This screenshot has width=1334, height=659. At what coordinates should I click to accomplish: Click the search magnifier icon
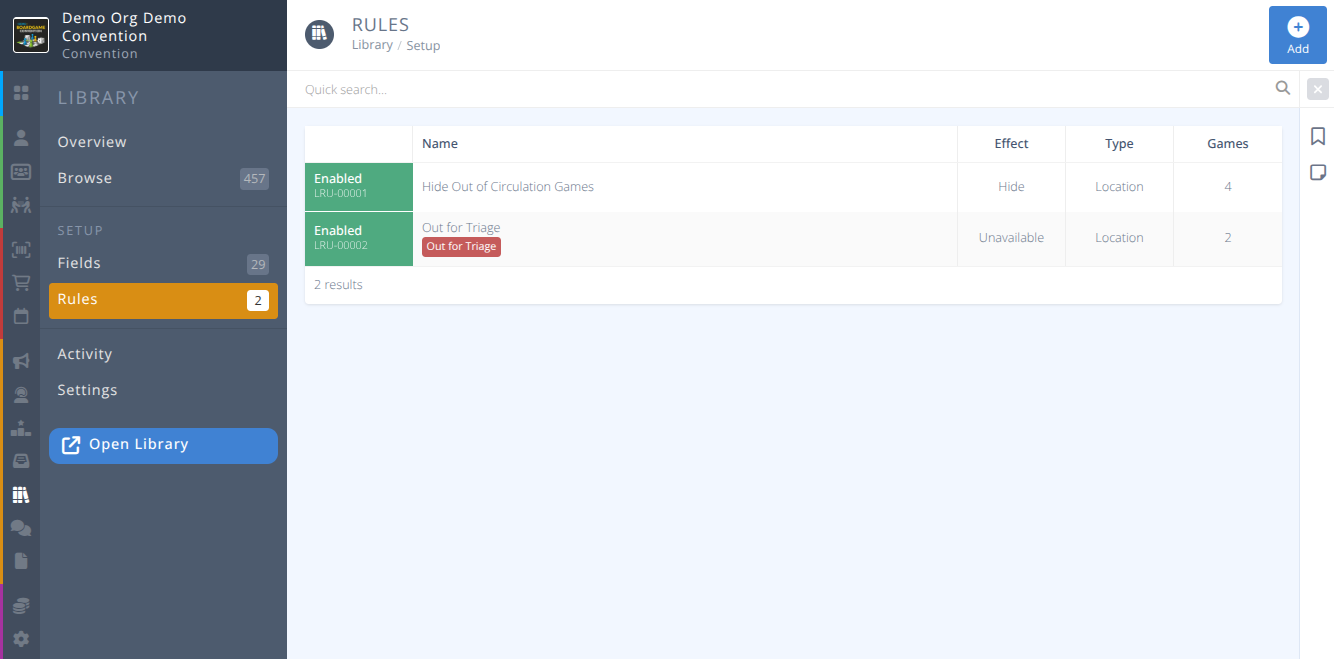[x=1283, y=88]
